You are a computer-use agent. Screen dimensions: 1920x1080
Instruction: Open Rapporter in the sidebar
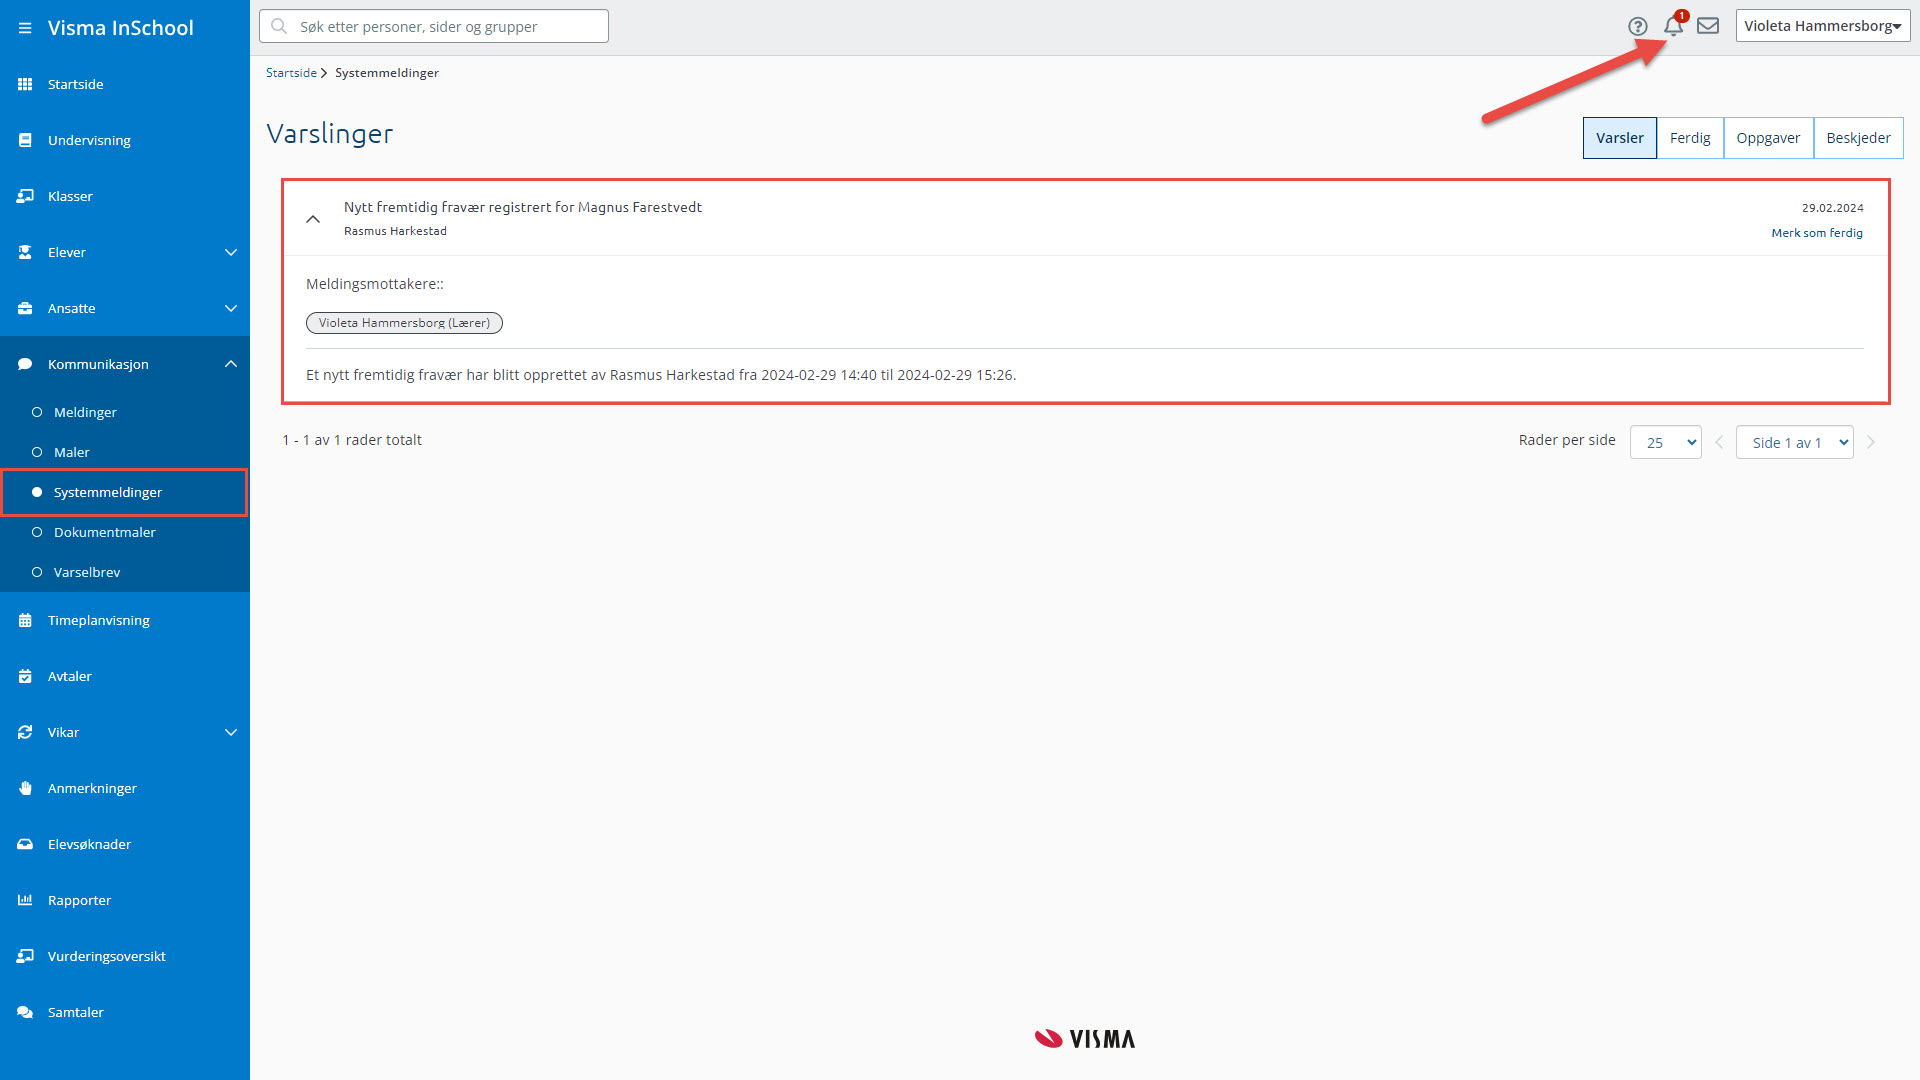125,900
